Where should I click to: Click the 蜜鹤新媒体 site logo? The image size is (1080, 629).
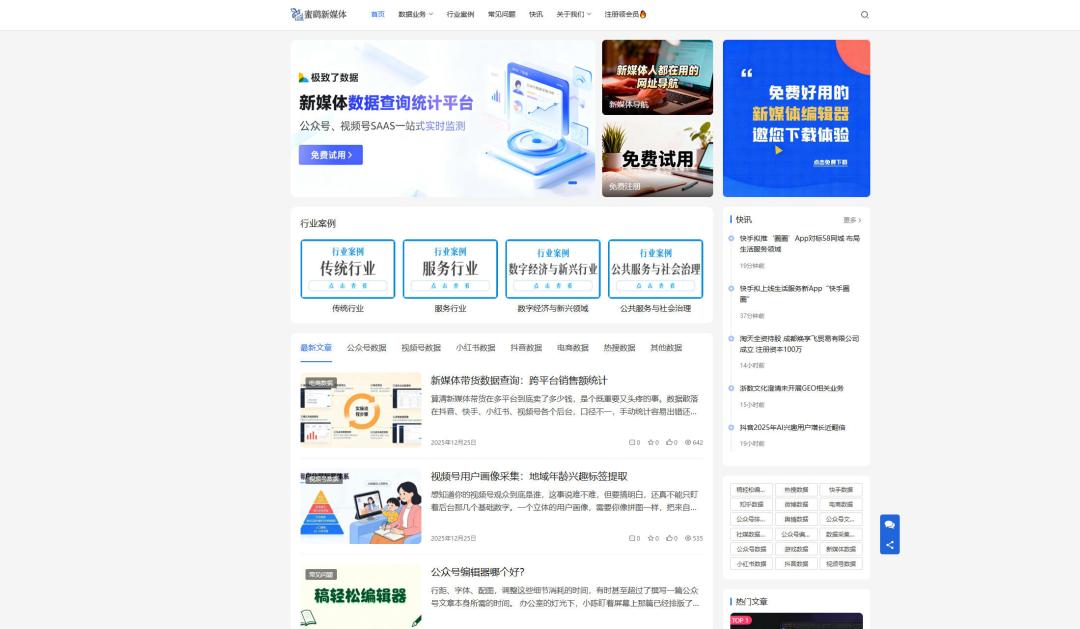(318, 14)
